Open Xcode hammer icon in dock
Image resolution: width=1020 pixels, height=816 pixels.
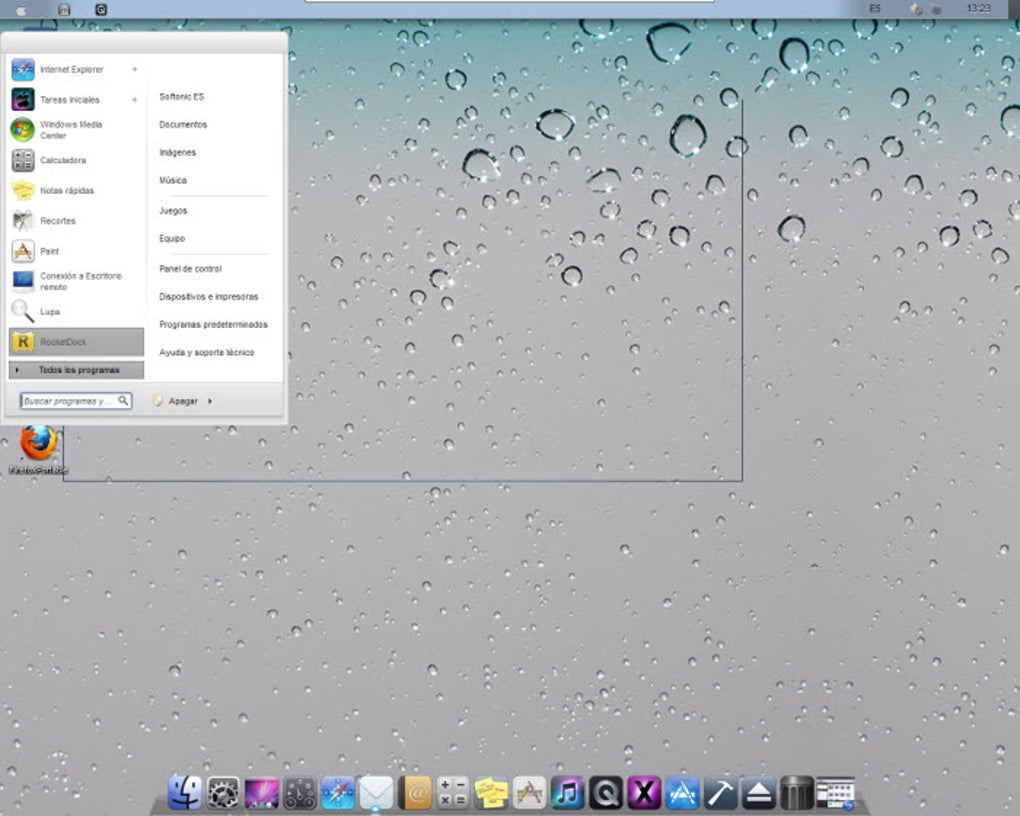(721, 793)
